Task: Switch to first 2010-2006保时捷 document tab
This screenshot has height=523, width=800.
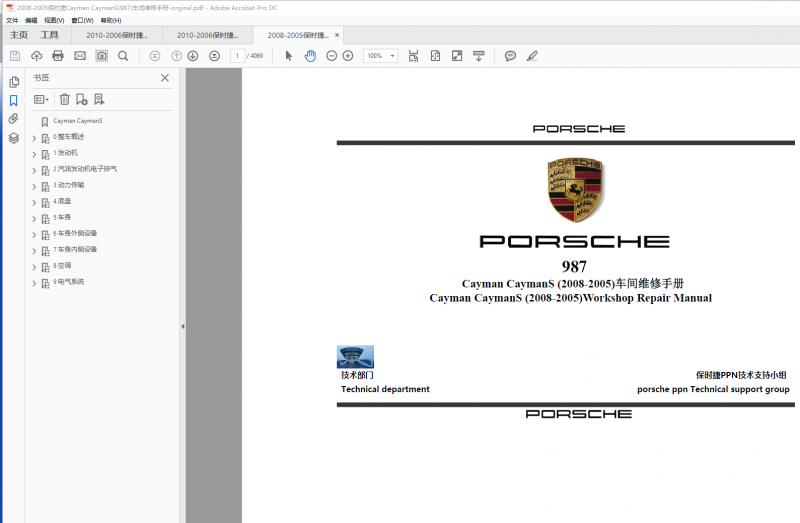Action: tap(117, 35)
